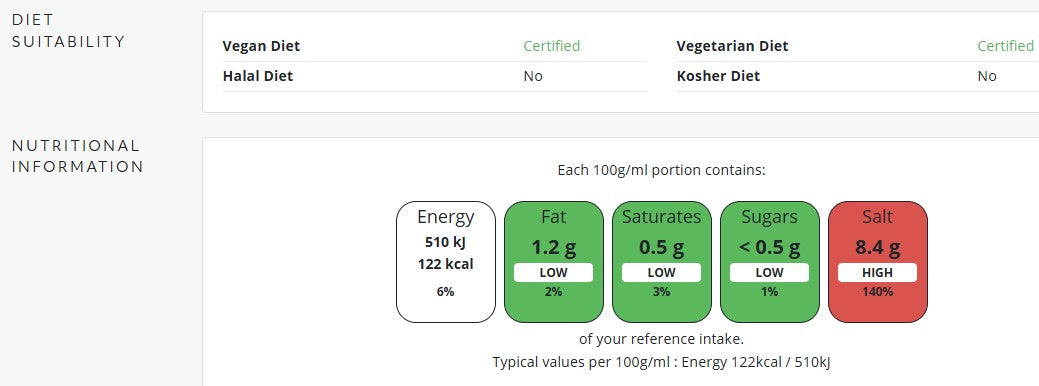Click Certified status for Vegan Diet

(551, 46)
